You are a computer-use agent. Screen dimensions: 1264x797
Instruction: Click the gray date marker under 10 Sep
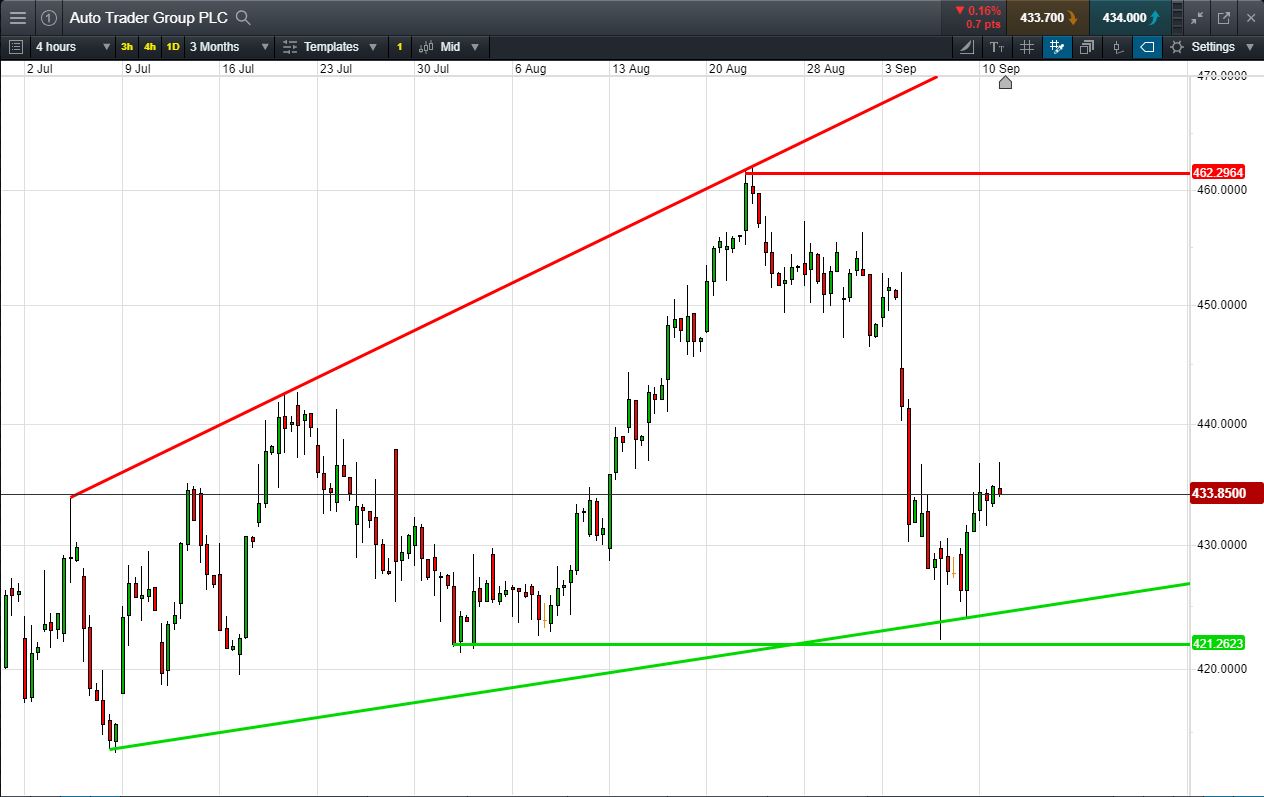pos(1005,82)
